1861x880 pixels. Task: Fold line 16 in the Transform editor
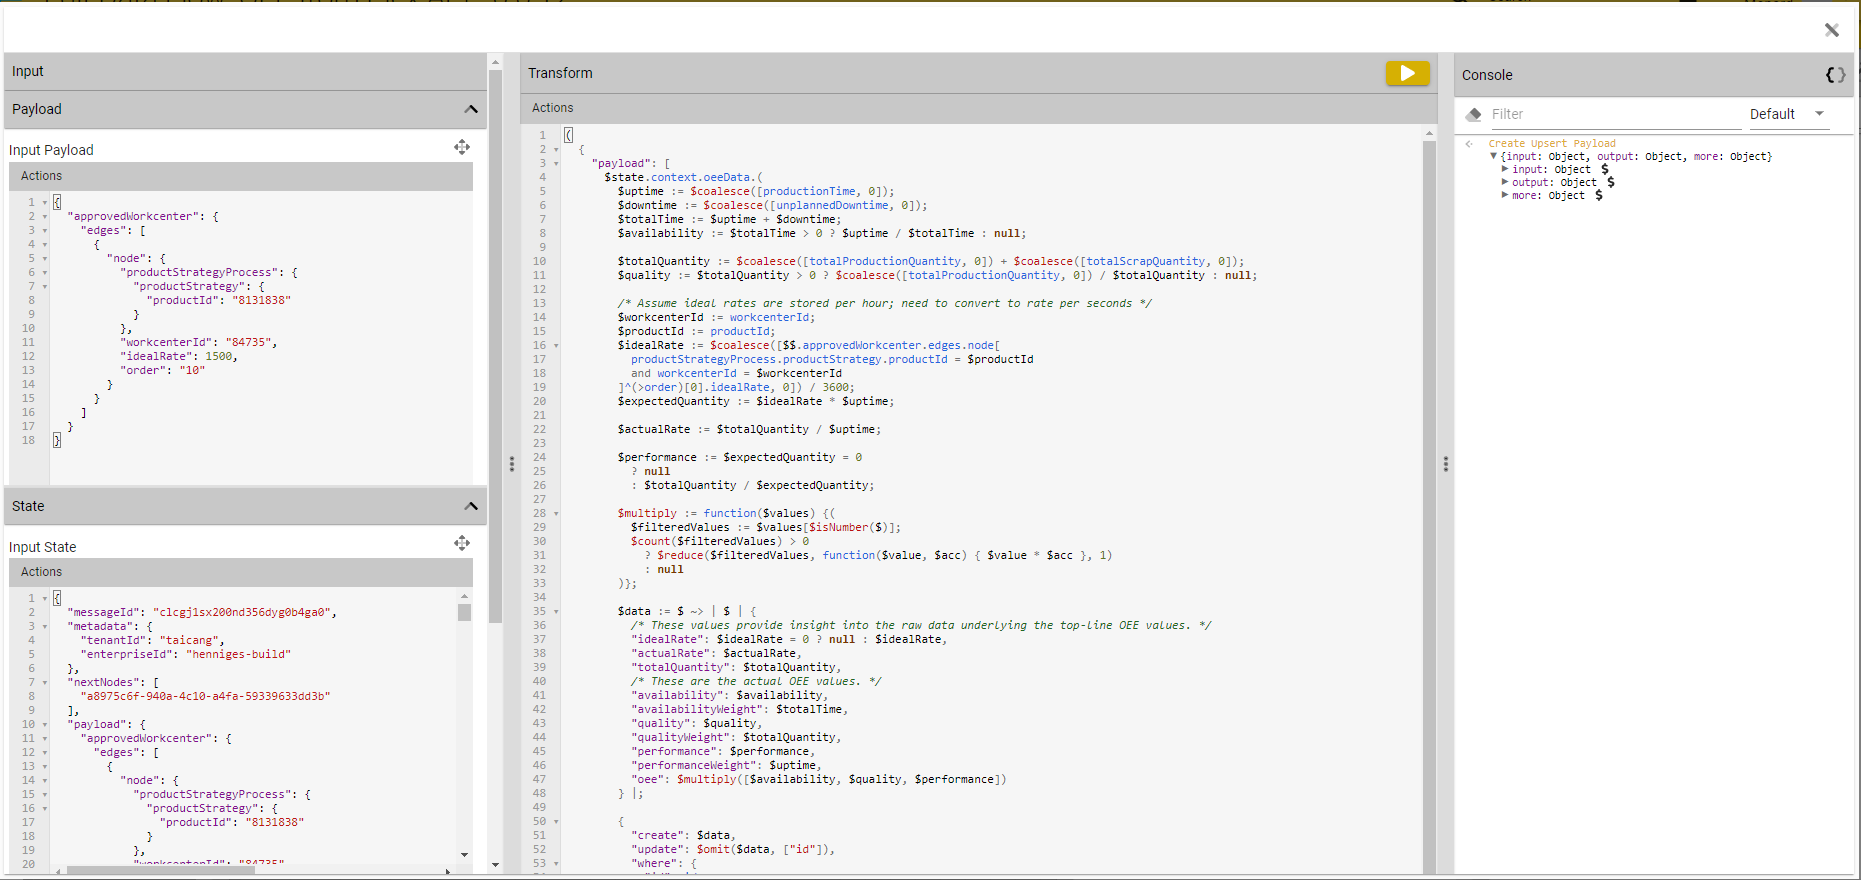pyautogui.click(x=556, y=346)
